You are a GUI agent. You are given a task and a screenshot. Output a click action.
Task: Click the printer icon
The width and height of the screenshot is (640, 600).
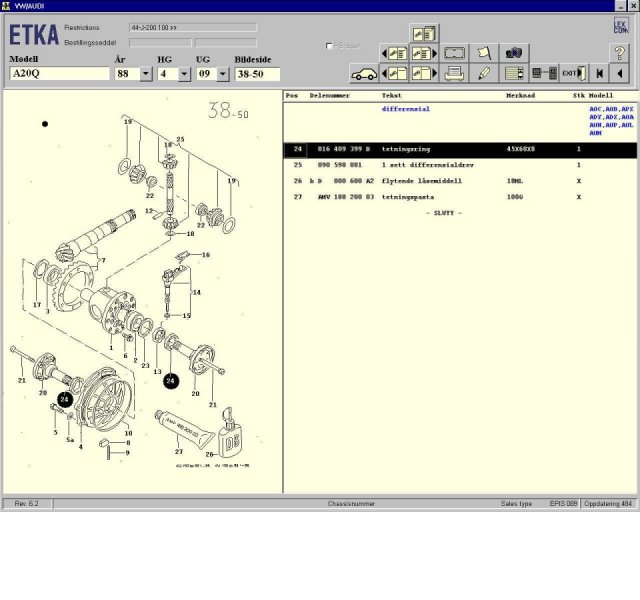tap(454, 73)
